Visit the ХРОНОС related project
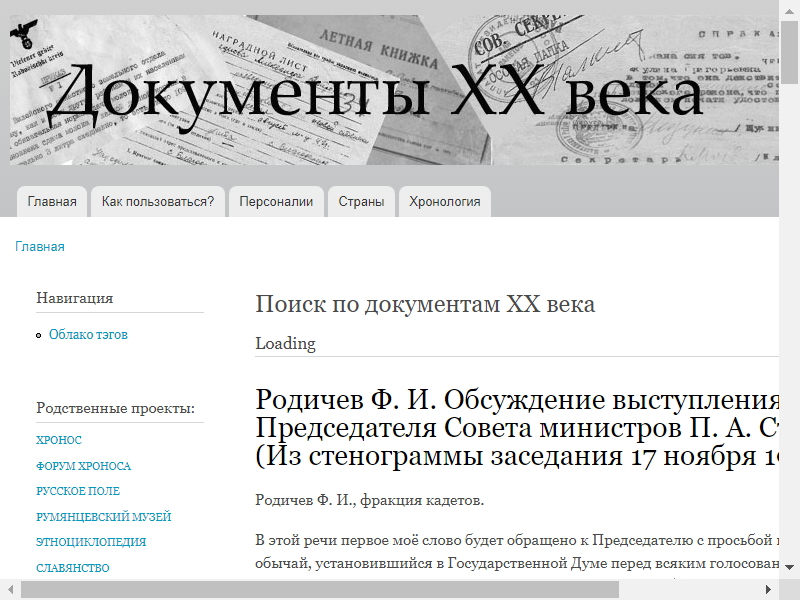 tap(59, 440)
